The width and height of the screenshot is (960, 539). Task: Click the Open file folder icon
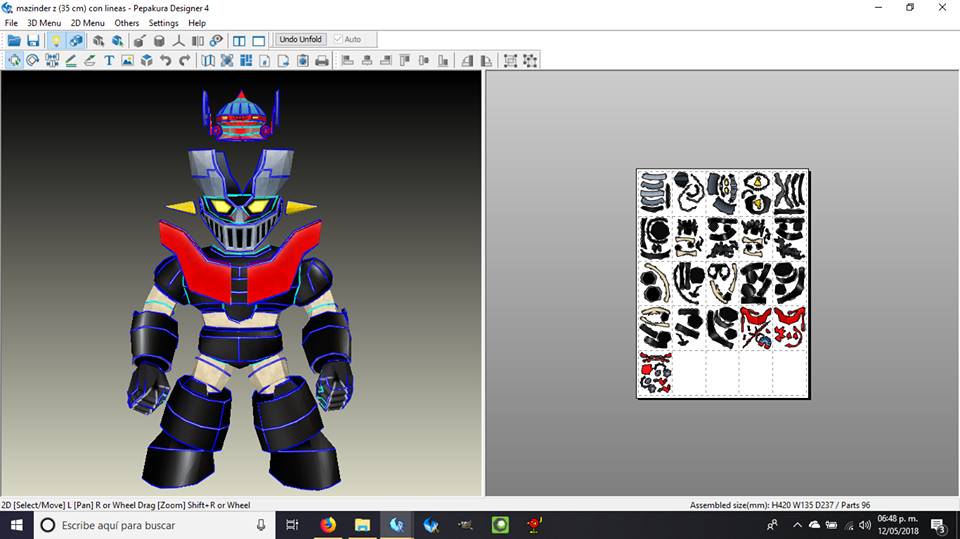tap(14, 41)
